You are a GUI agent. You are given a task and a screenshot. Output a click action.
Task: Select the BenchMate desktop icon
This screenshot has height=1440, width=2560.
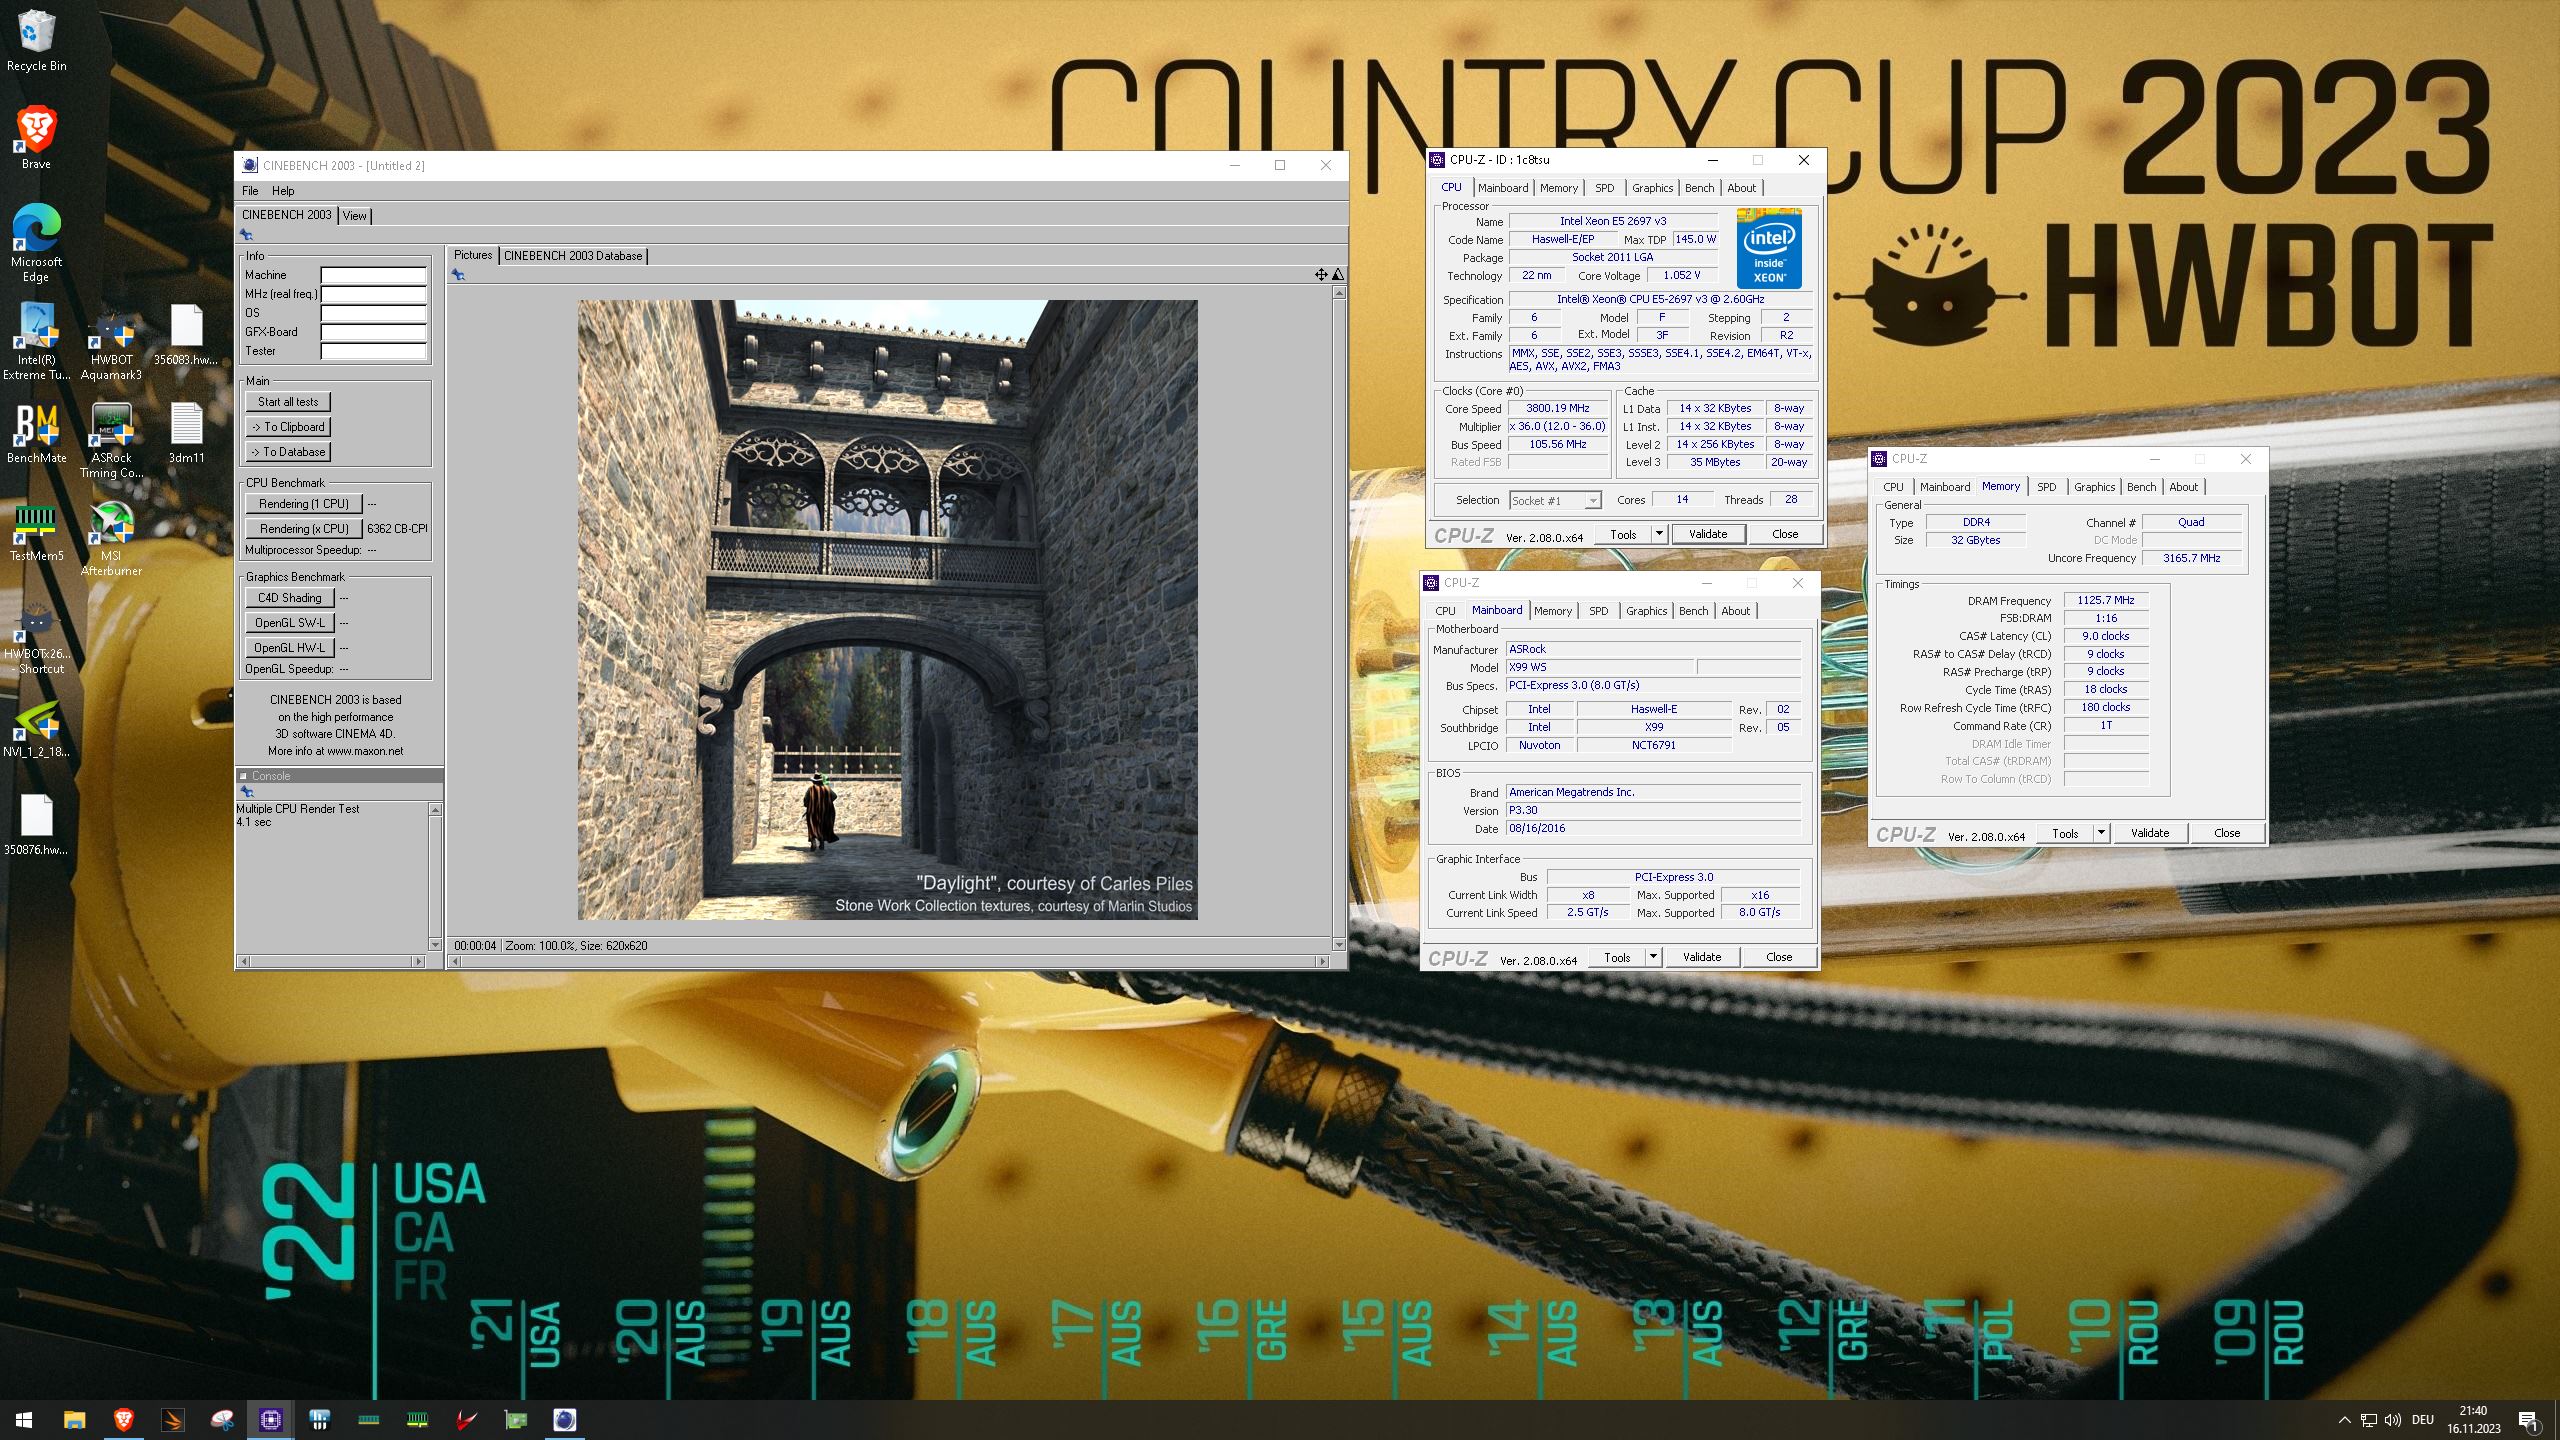[36, 433]
